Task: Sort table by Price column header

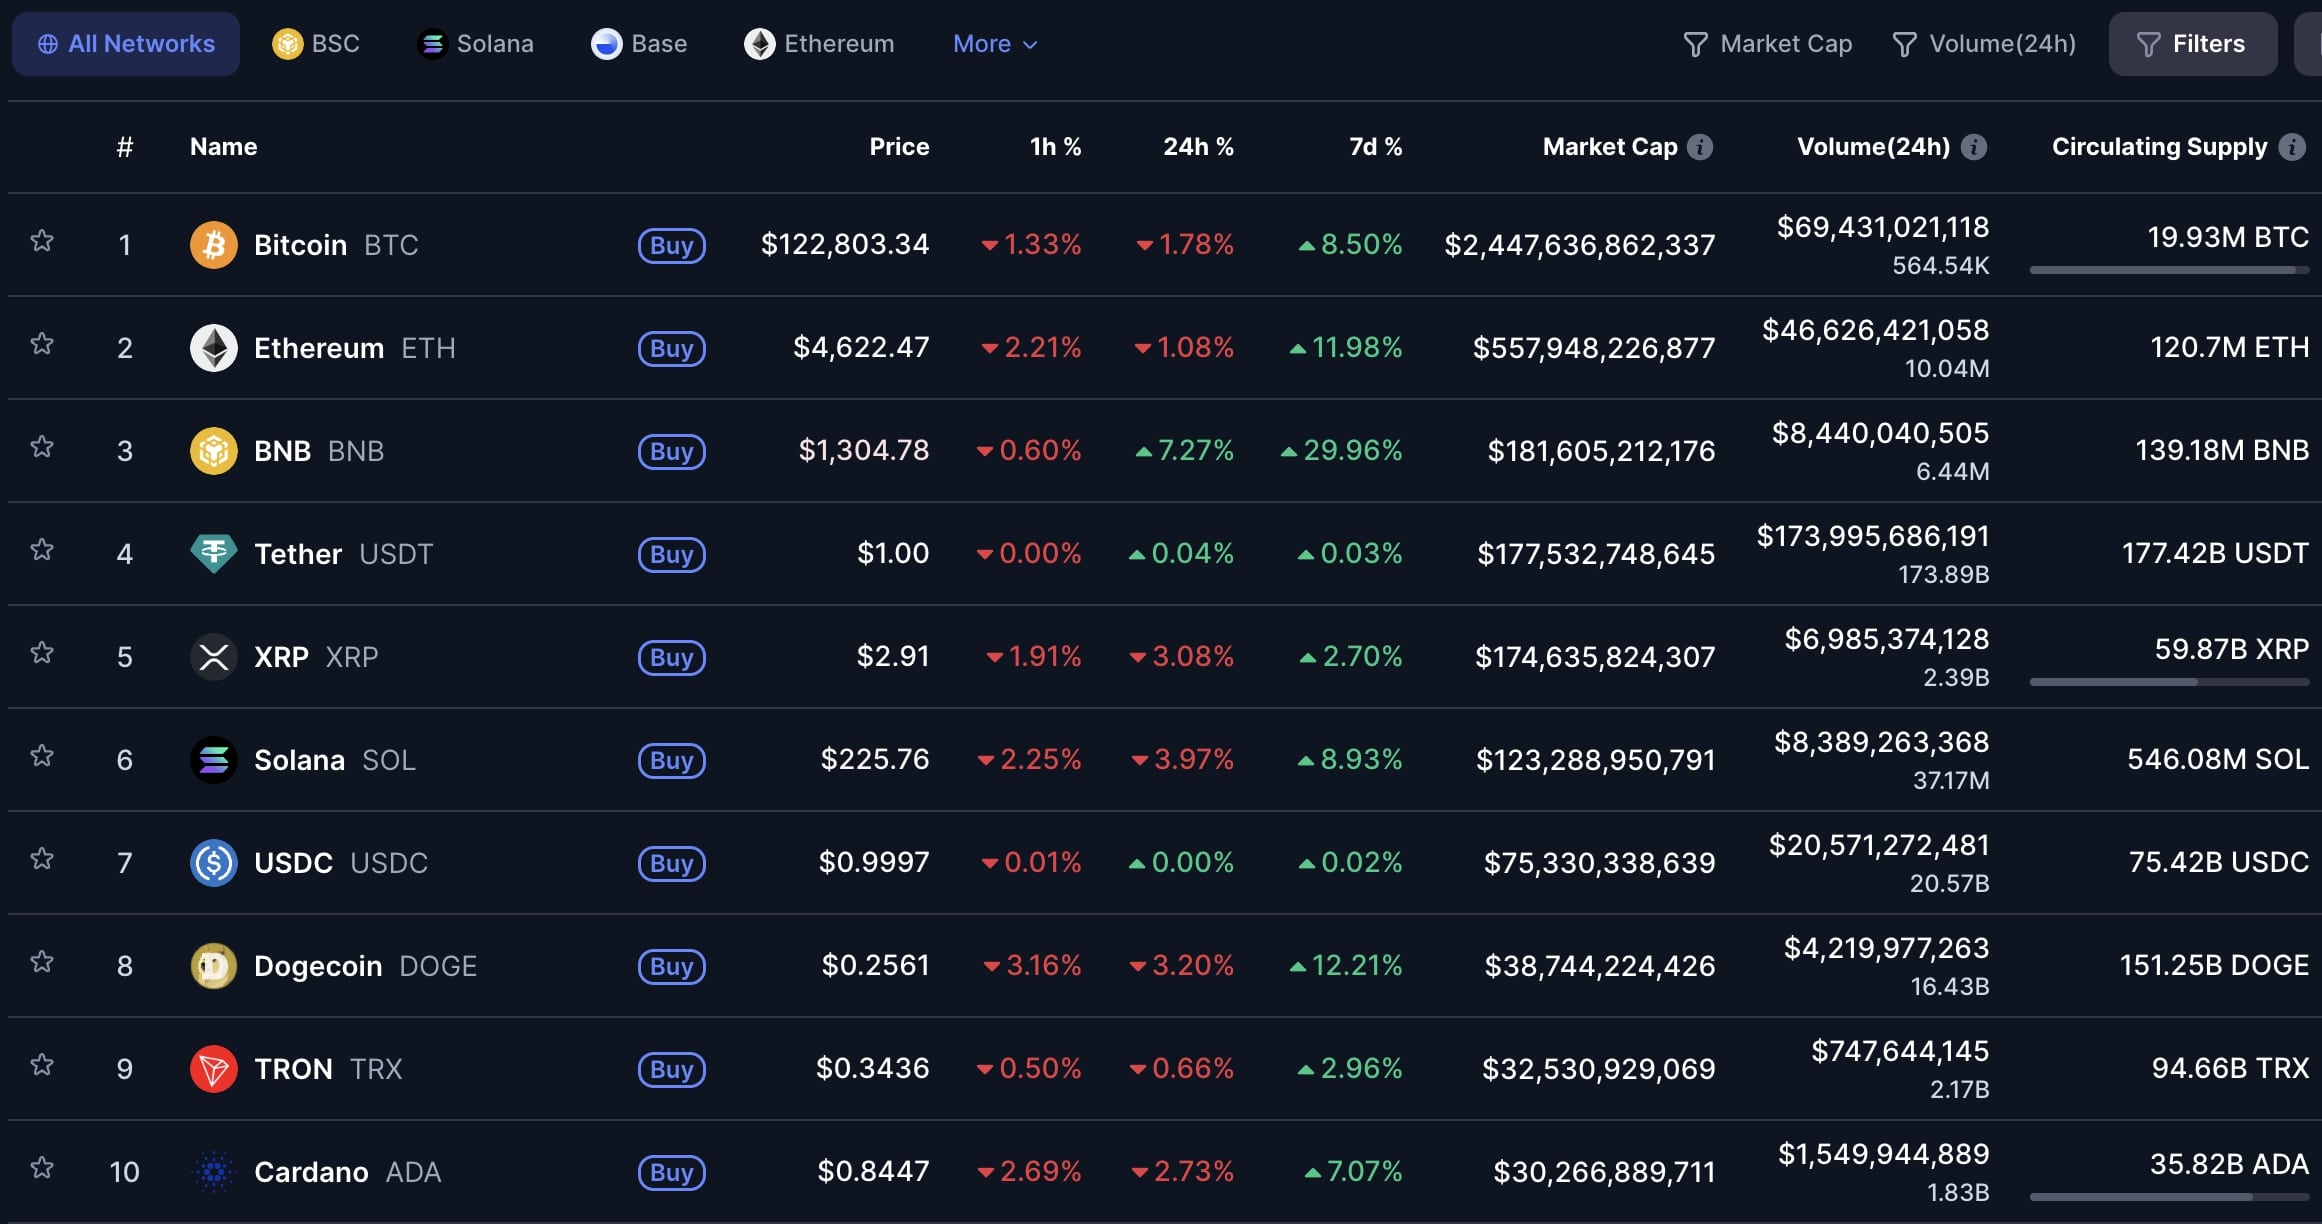Action: click(x=899, y=147)
